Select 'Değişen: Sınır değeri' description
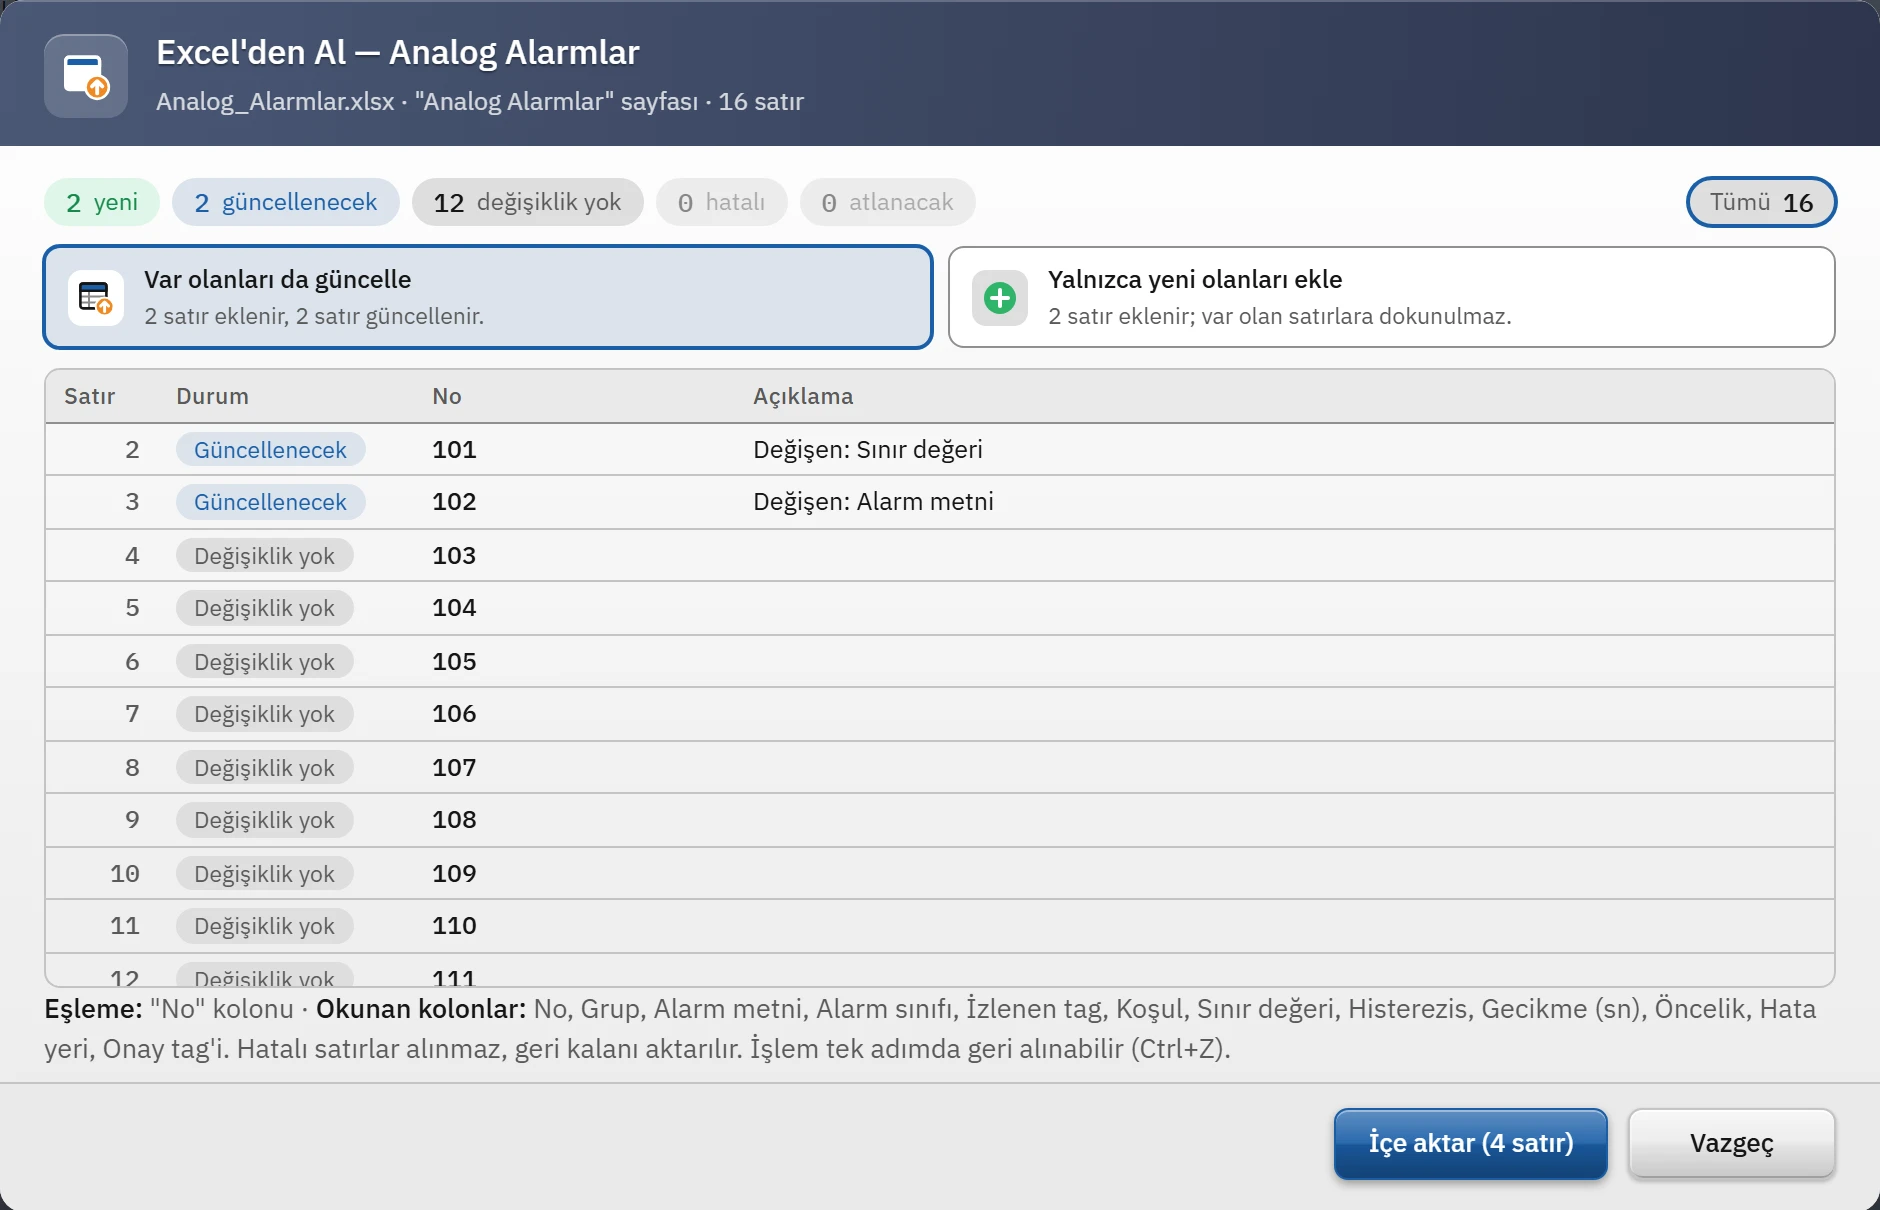The width and height of the screenshot is (1880, 1210). pos(868,450)
